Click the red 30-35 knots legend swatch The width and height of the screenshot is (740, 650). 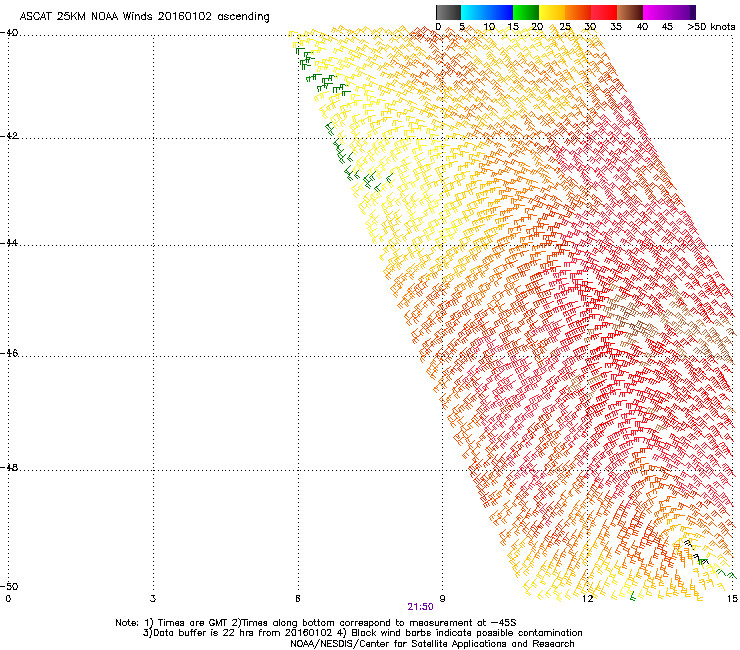(604, 12)
